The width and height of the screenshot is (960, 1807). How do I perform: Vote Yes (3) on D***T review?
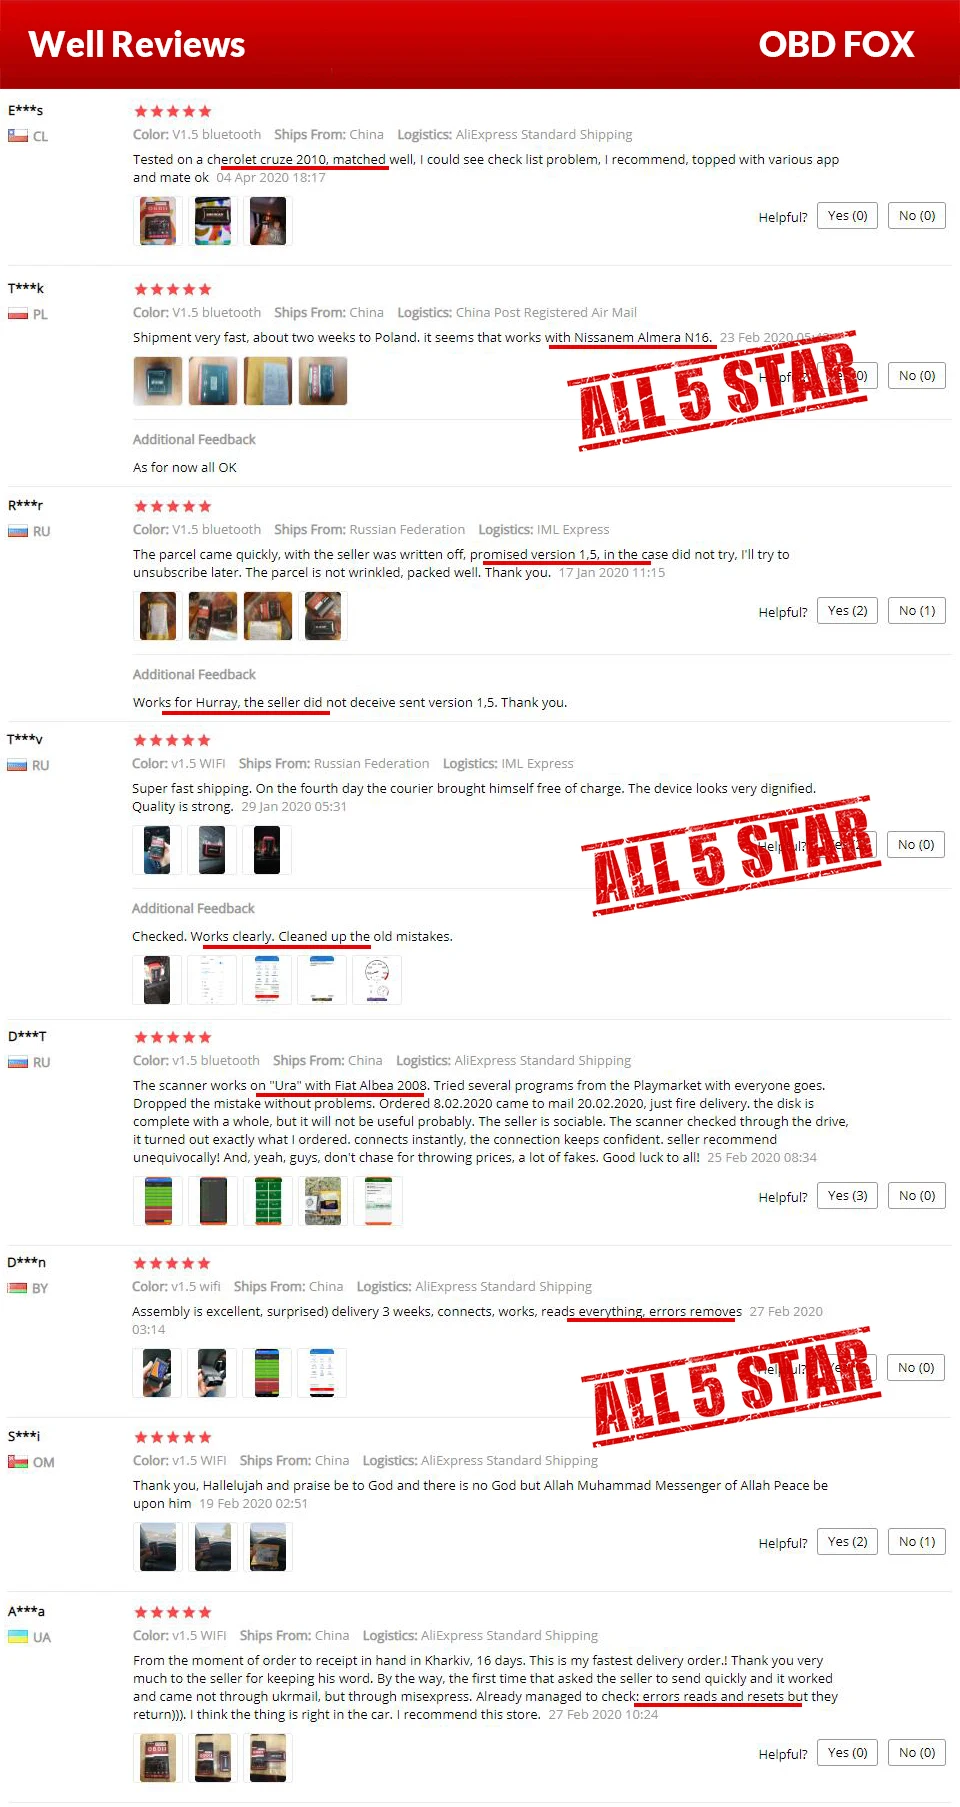click(847, 1196)
